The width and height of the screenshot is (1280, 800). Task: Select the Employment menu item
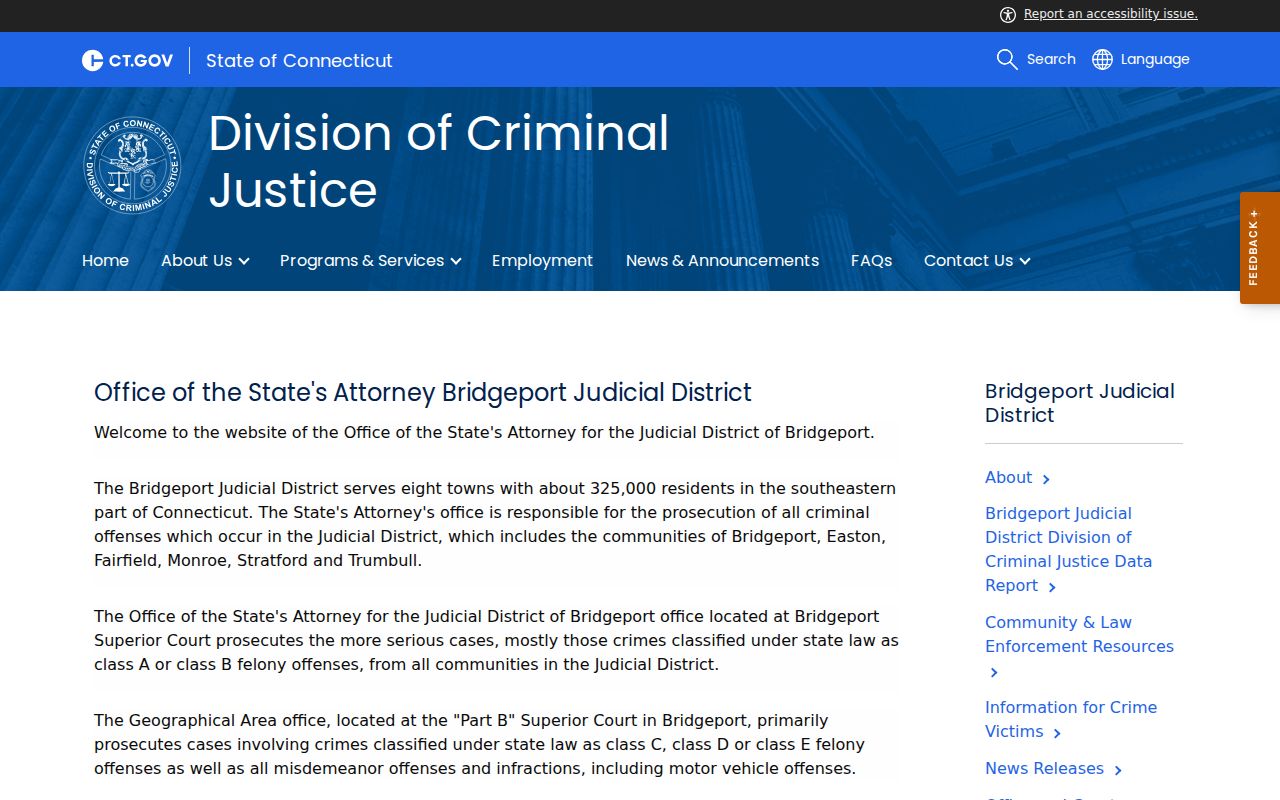tap(542, 260)
